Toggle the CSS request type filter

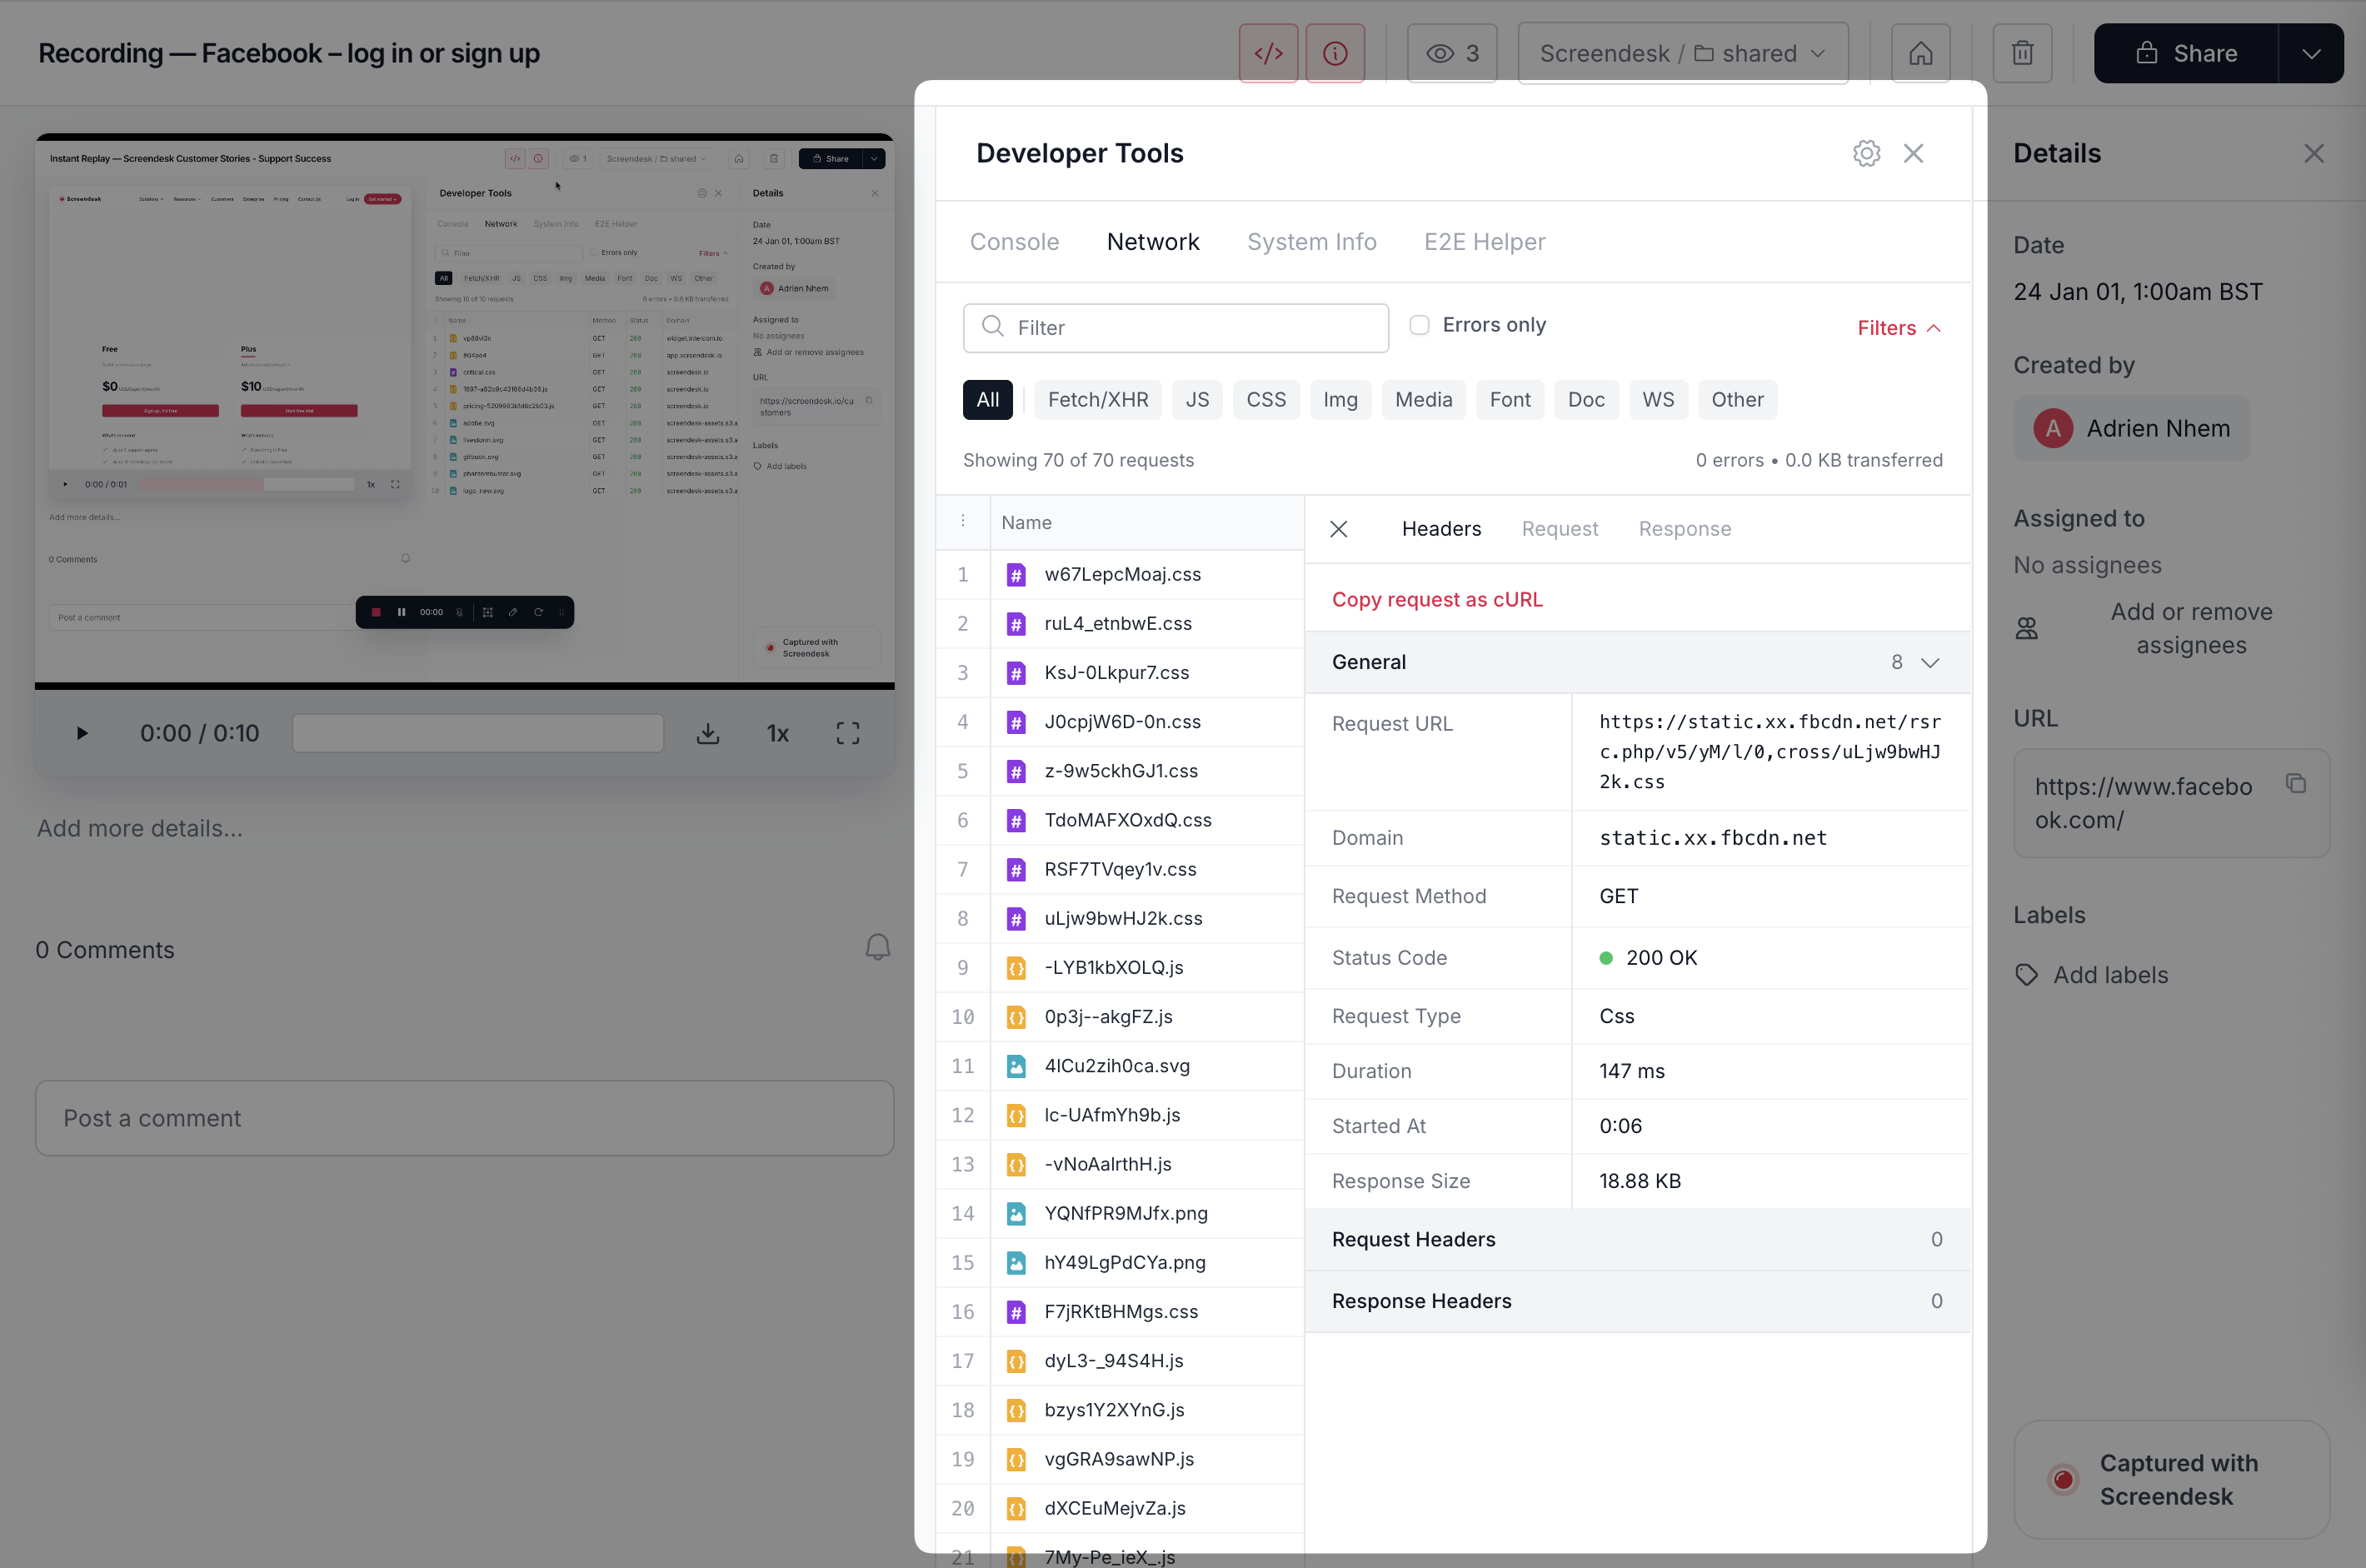tap(1265, 400)
